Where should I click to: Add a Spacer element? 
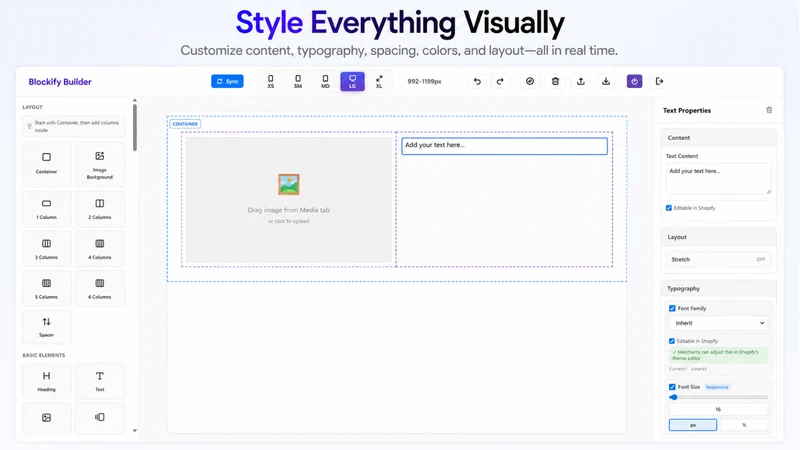click(46, 327)
